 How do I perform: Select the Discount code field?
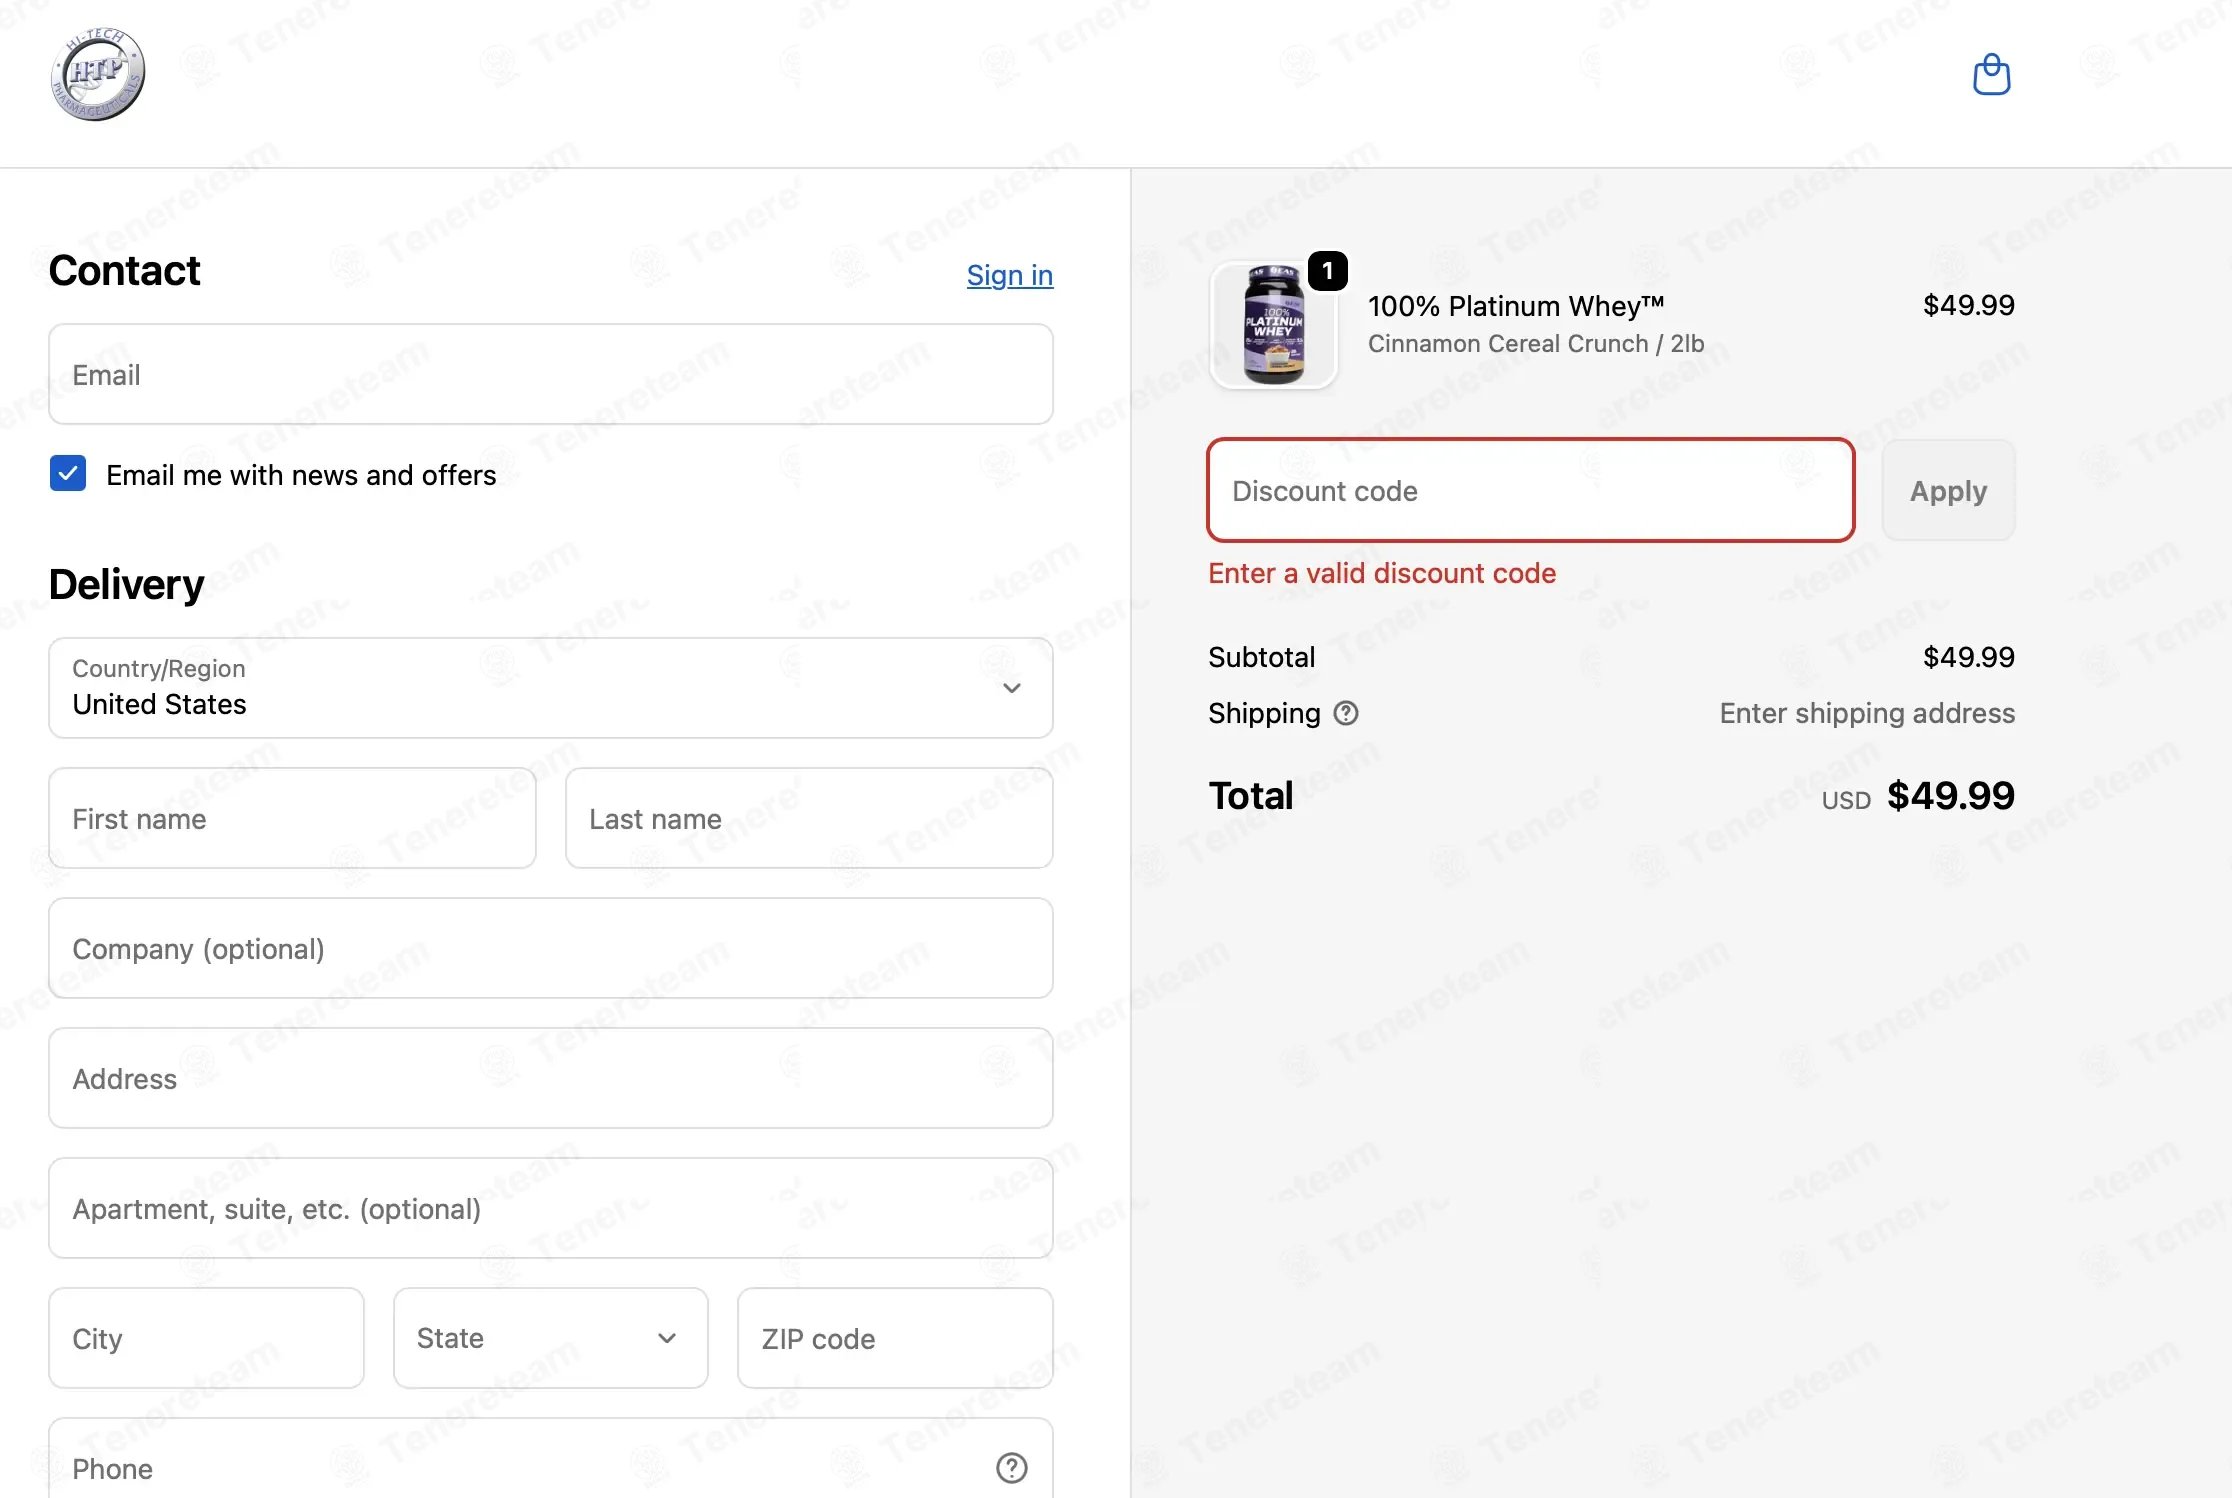(x=1531, y=491)
